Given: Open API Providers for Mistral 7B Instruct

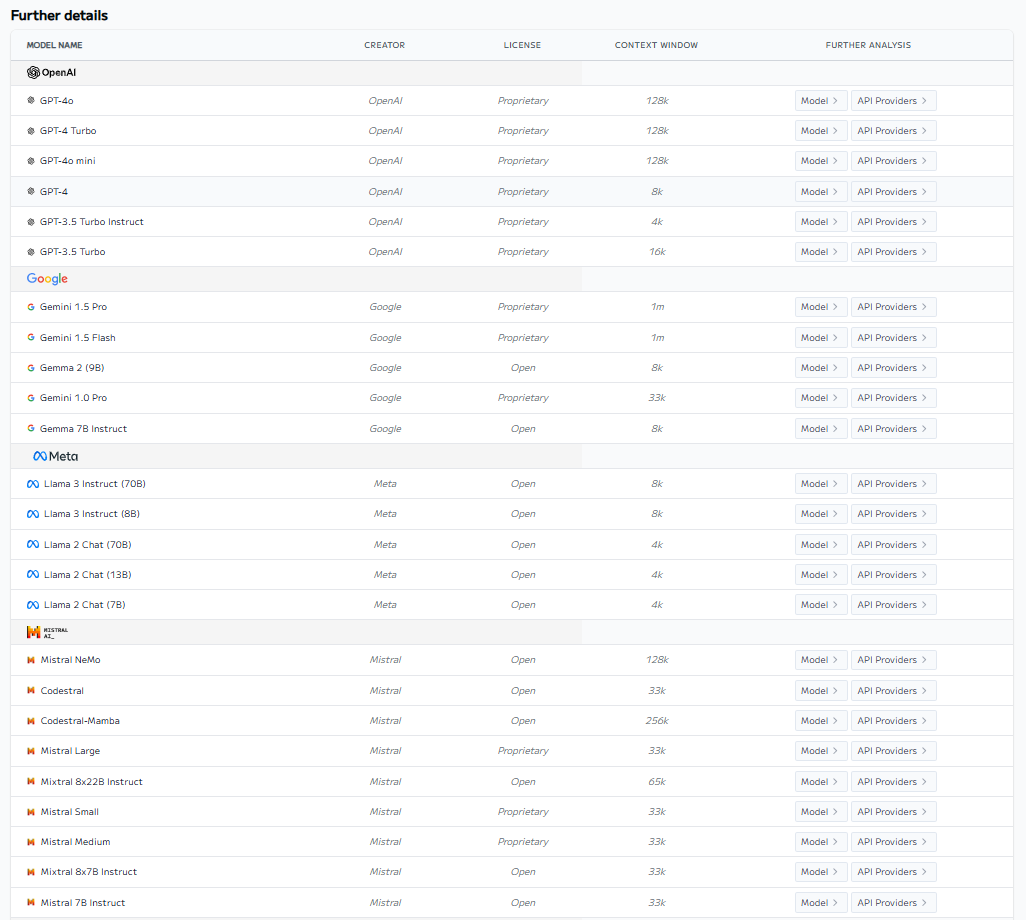Looking at the screenshot, I should coord(894,902).
